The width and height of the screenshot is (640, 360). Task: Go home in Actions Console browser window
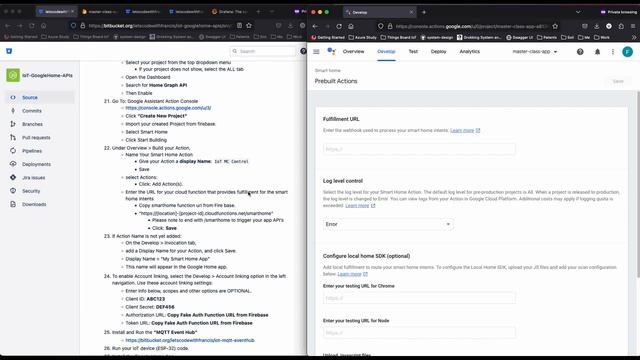coord(351,26)
